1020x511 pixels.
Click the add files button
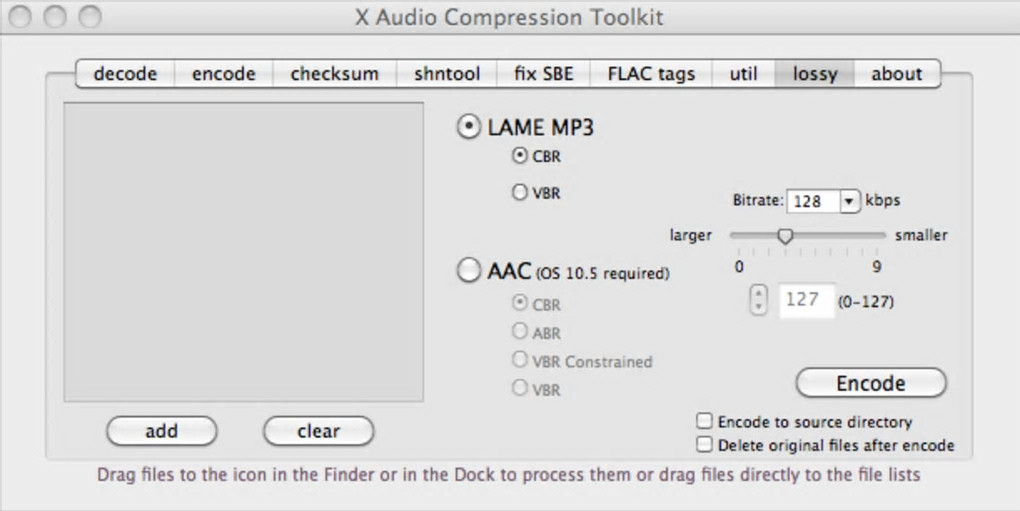point(161,431)
